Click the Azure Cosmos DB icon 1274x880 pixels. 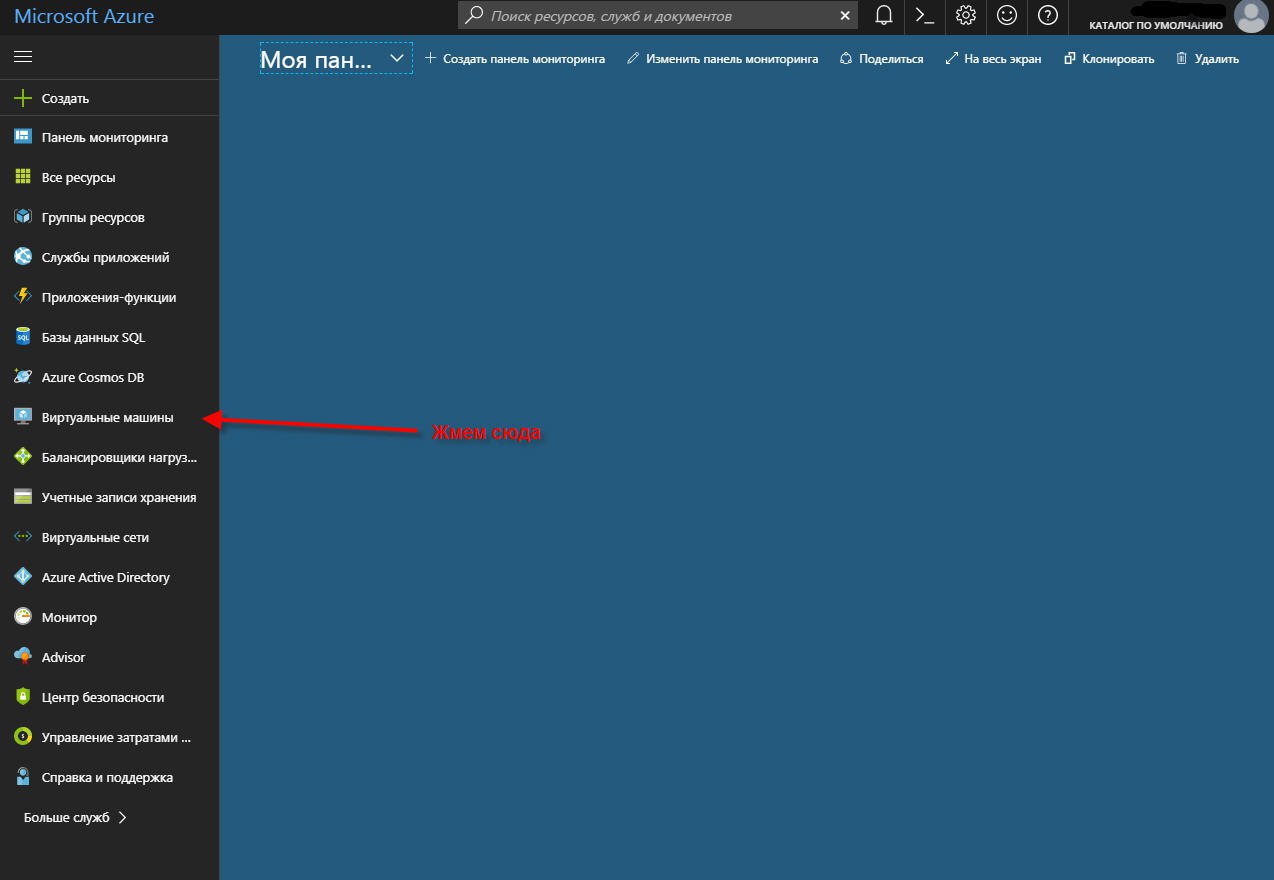pyautogui.click(x=23, y=377)
